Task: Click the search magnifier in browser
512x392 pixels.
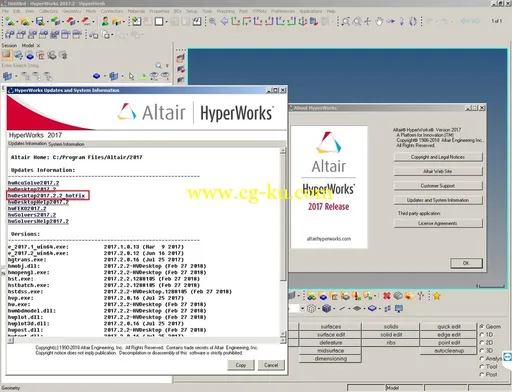Action: coord(159,66)
